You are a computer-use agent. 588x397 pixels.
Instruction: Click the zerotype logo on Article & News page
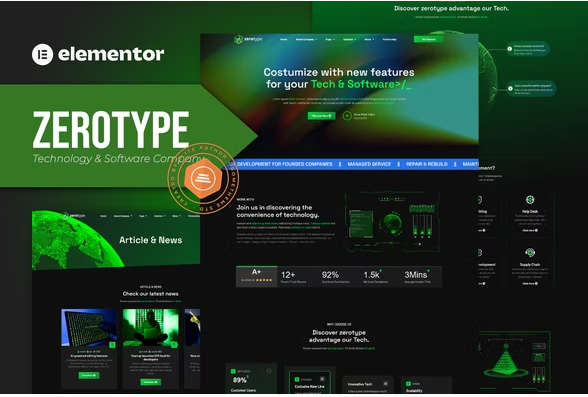coord(74,216)
